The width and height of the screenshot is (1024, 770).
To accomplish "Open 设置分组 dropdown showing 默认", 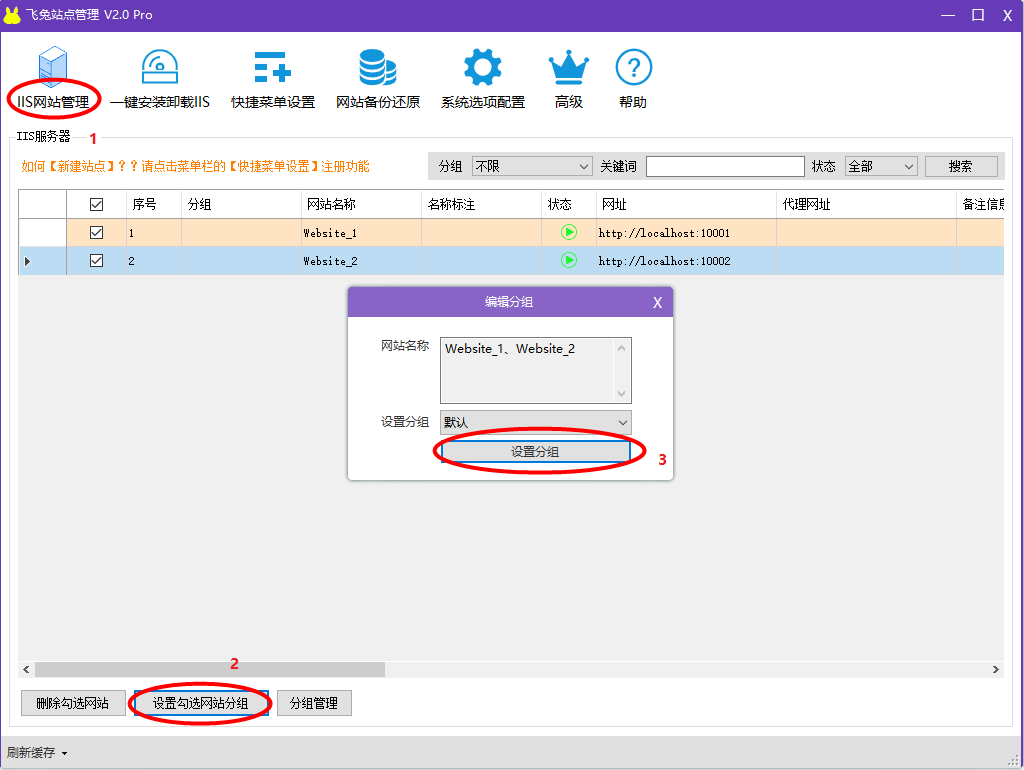I will pyautogui.click(x=536, y=422).
